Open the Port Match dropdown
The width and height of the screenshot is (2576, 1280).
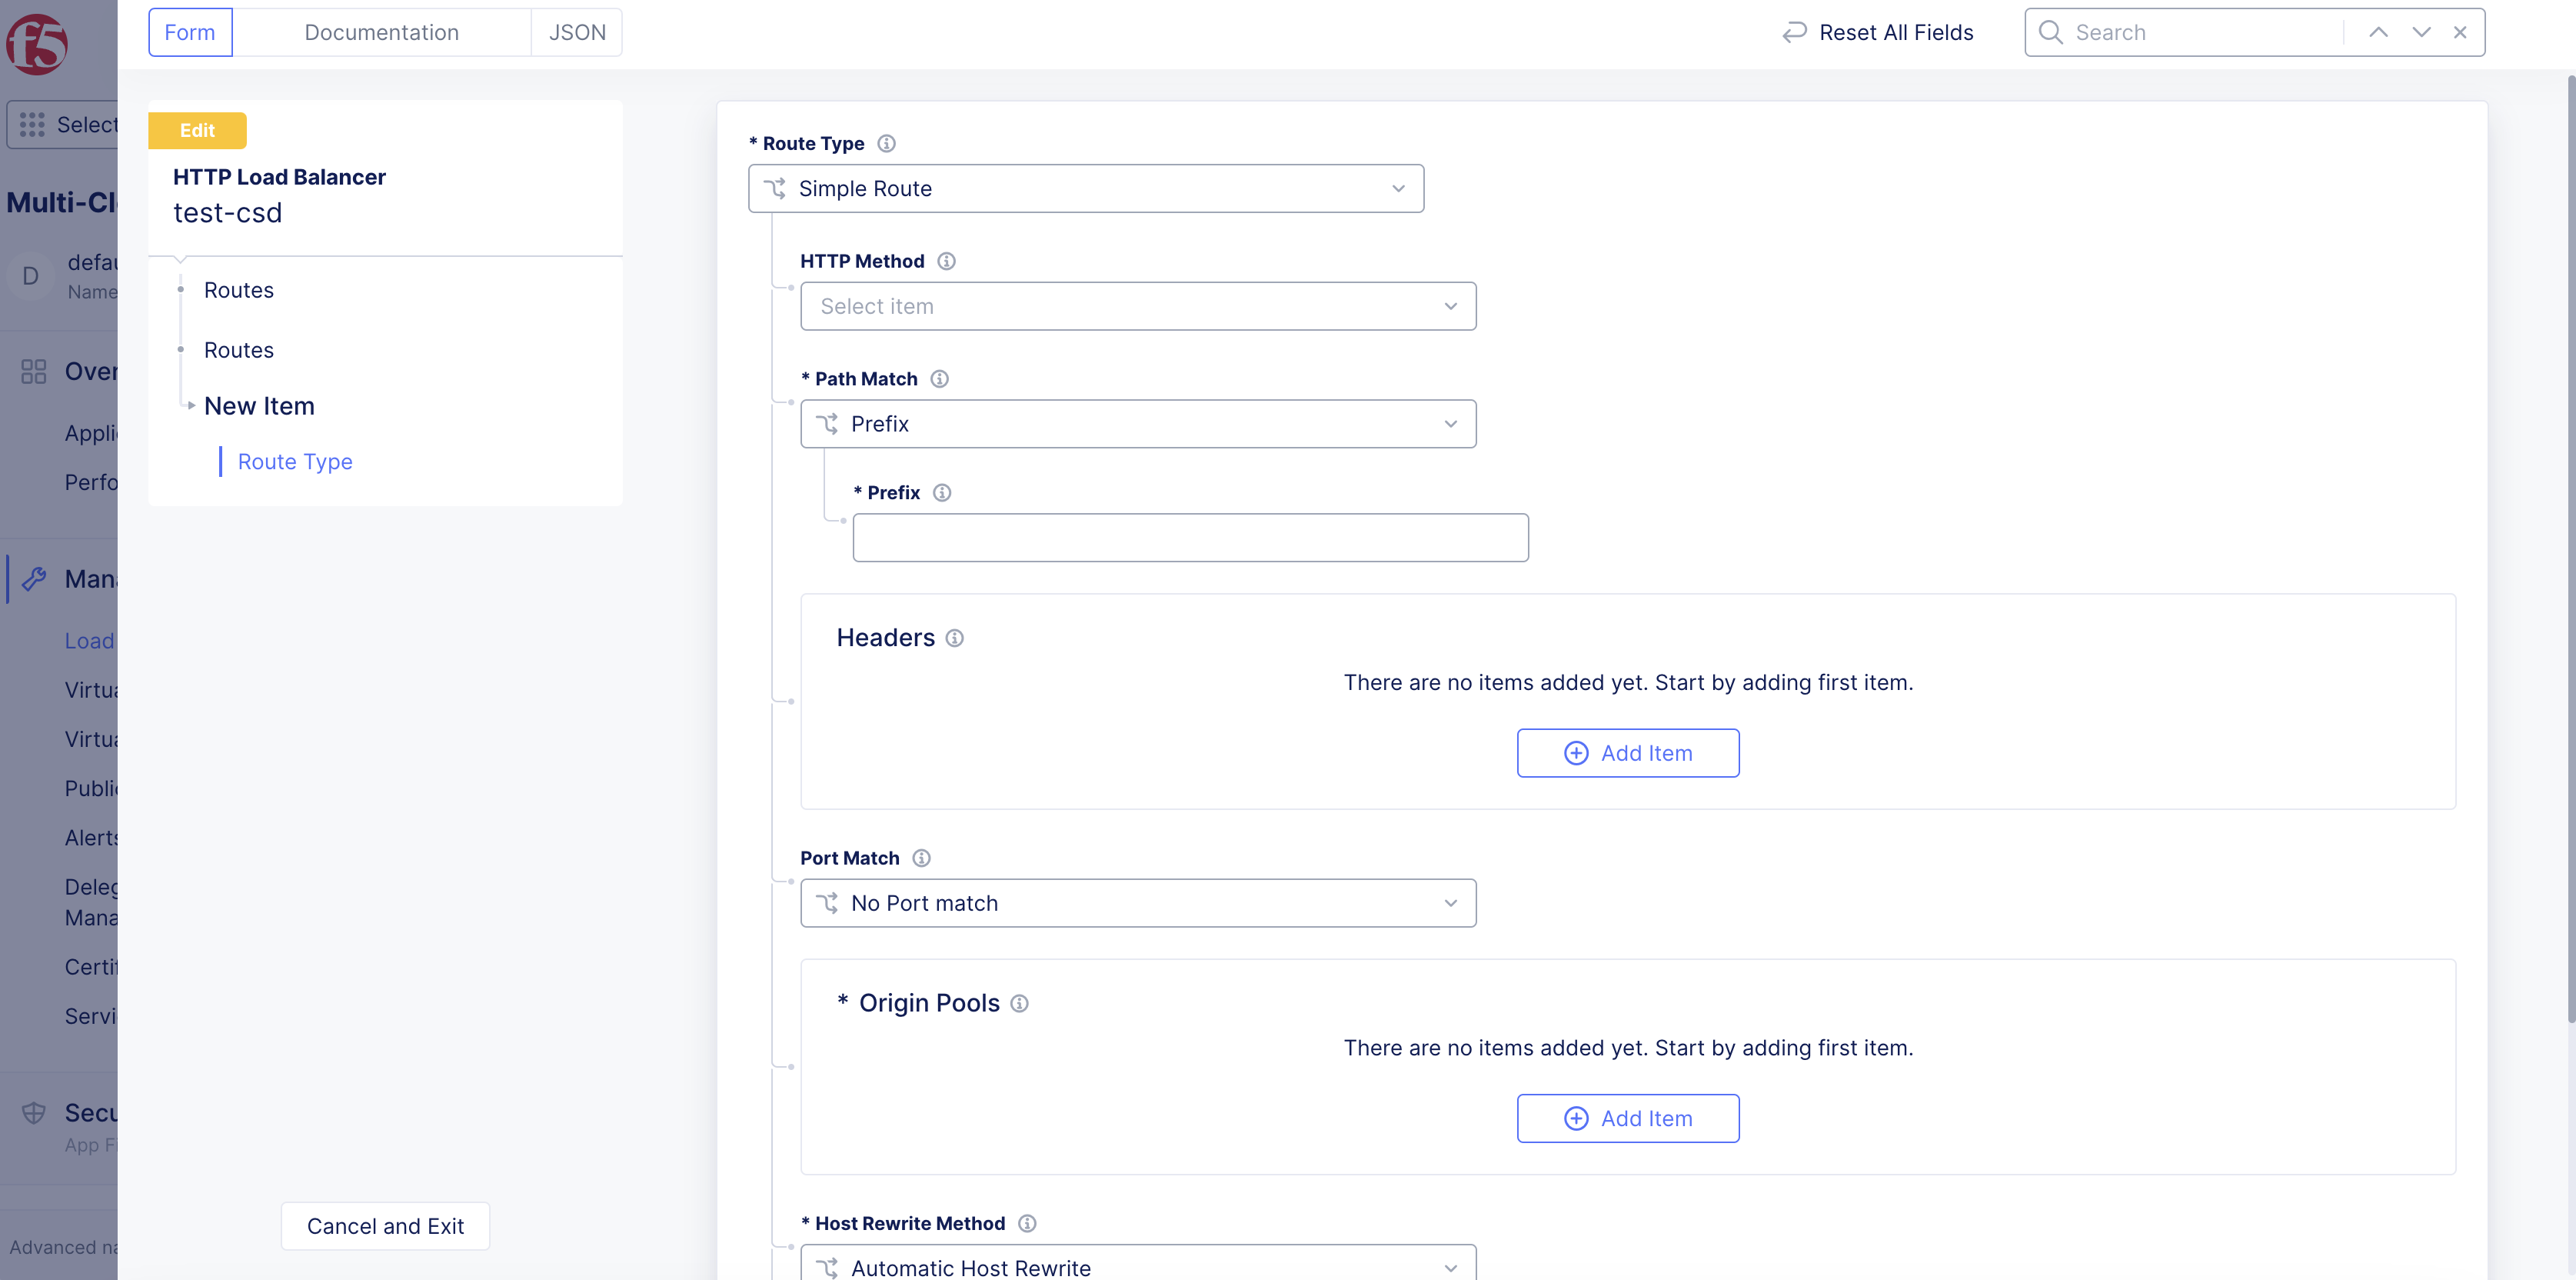coord(1138,903)
